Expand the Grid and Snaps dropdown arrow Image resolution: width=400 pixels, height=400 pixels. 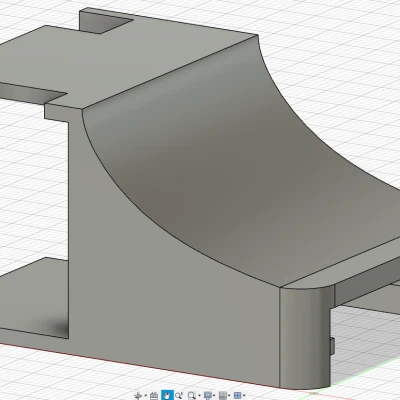(230, 396)
